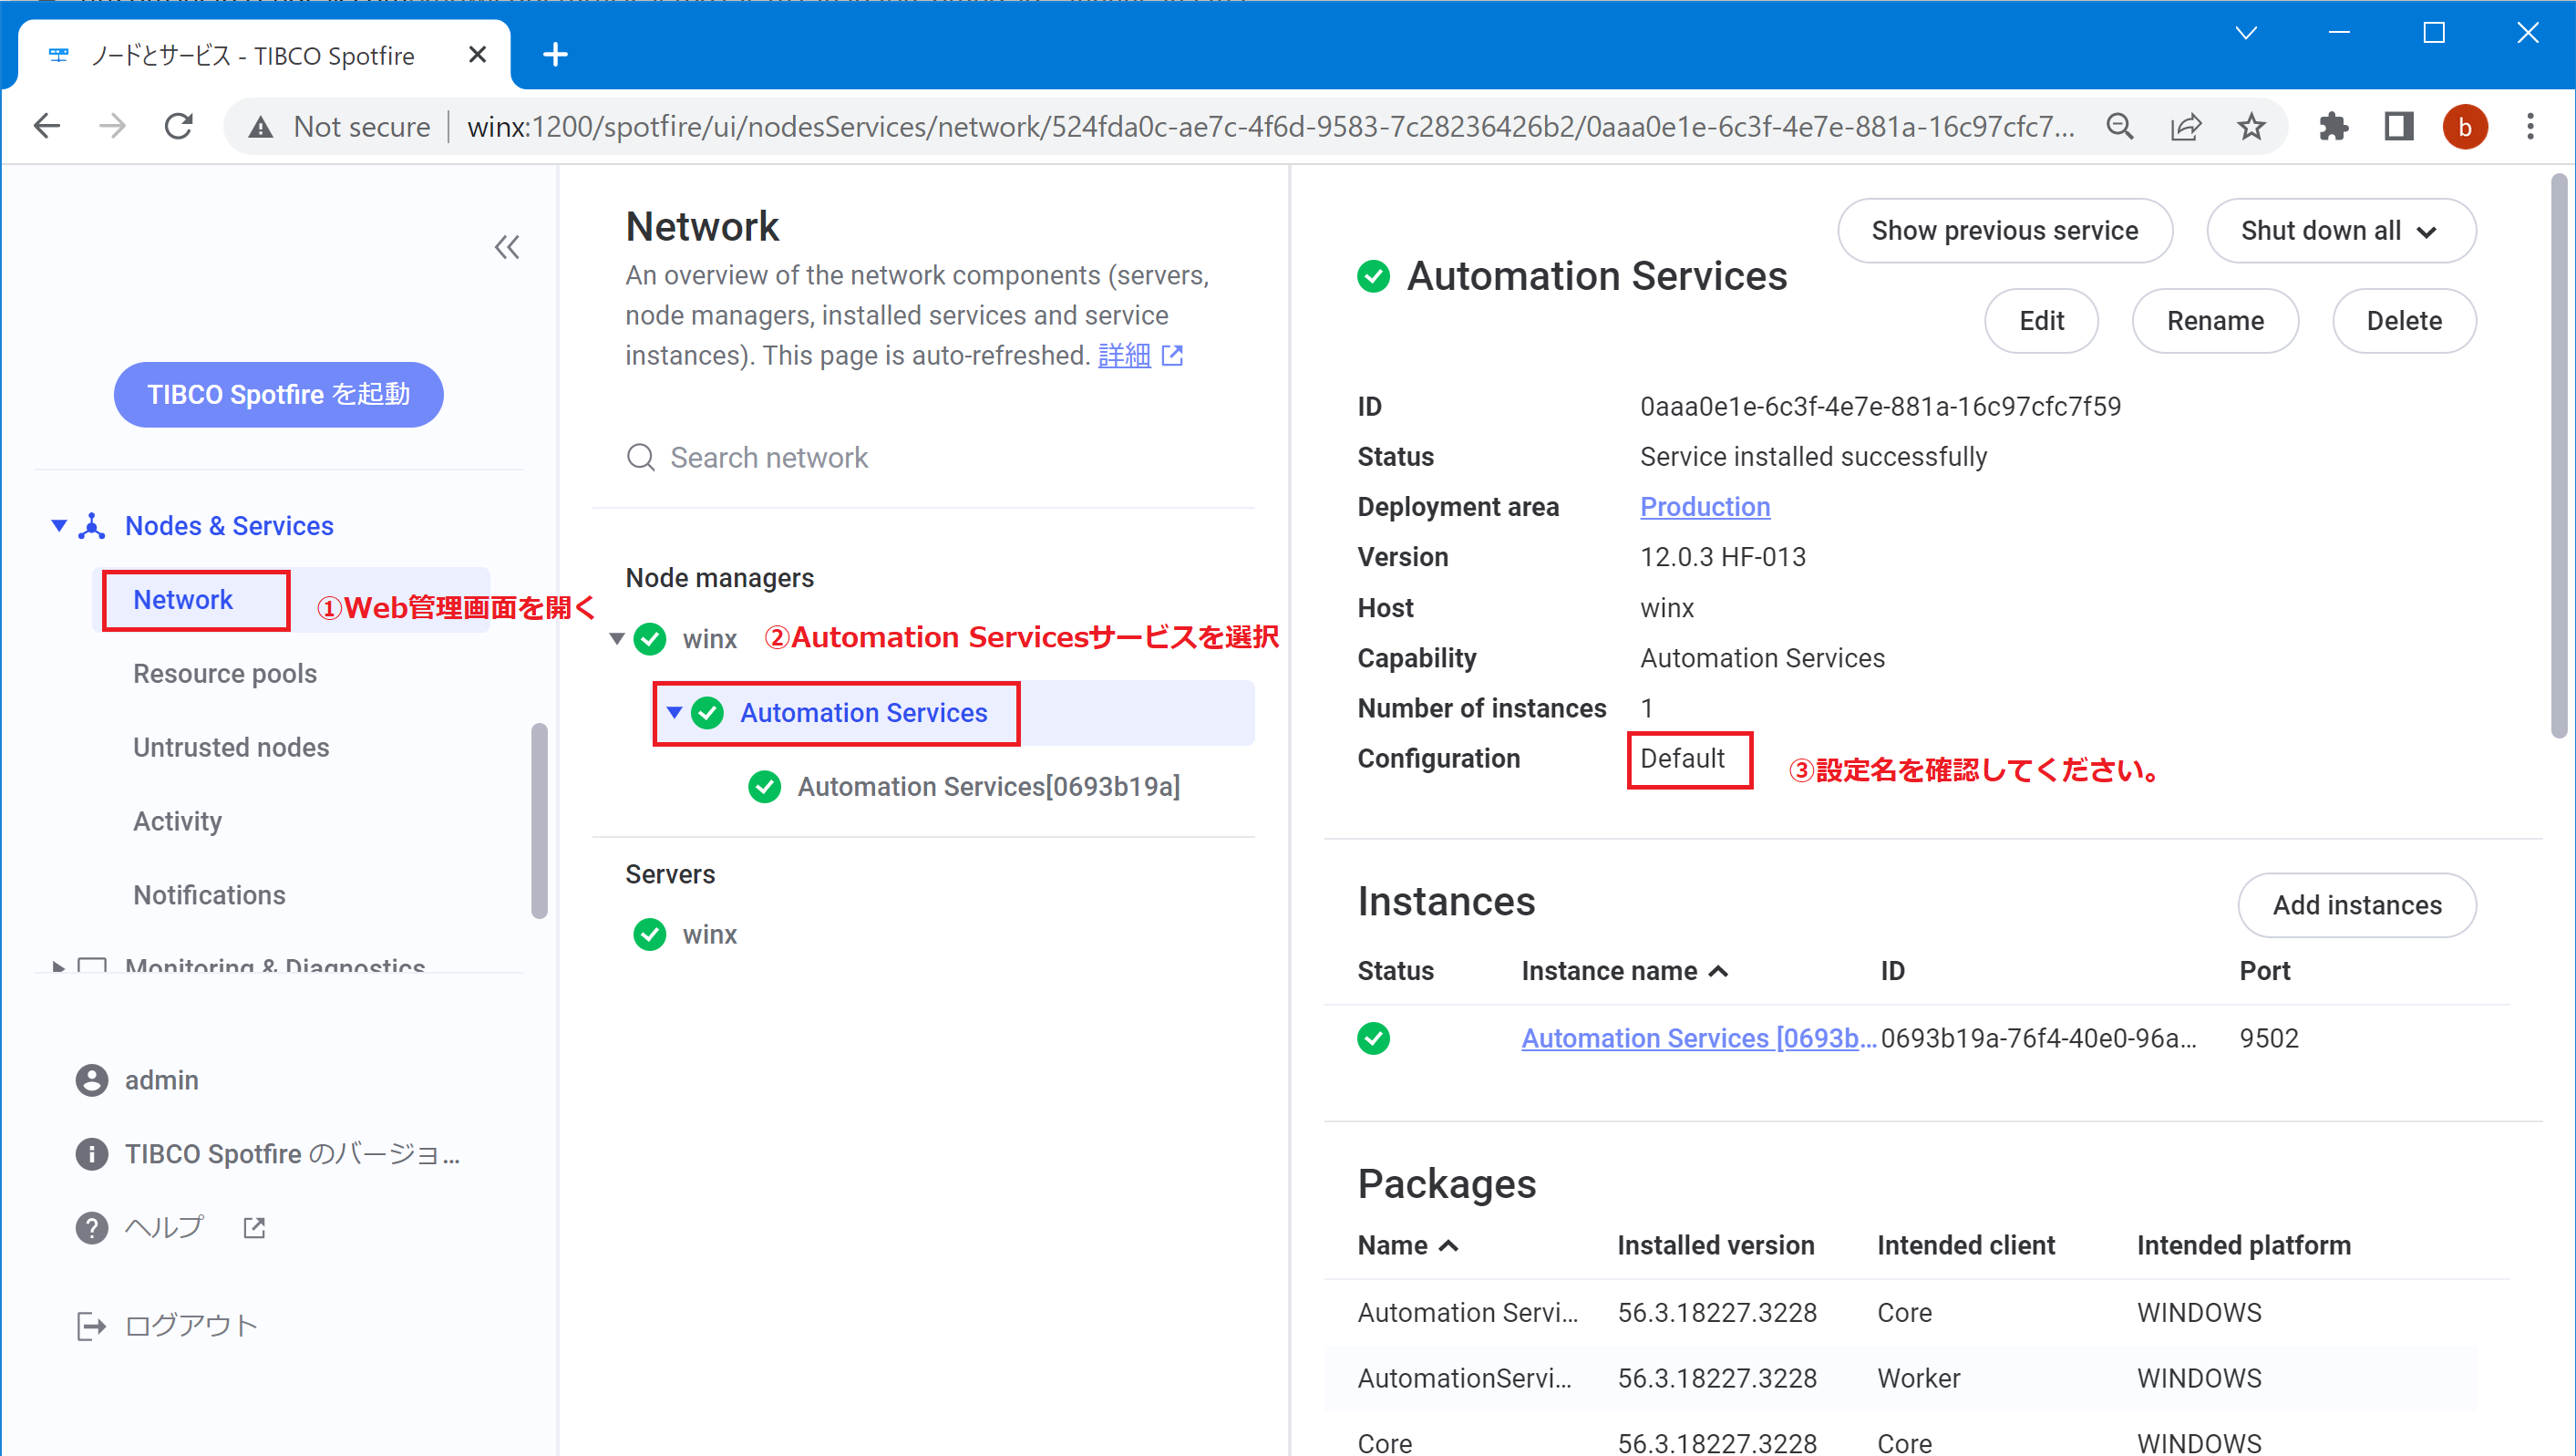The height and width of the screenshot is (1456, 2576).
Task: Click the browser back arrow
Action: click(x=47, y=127)
